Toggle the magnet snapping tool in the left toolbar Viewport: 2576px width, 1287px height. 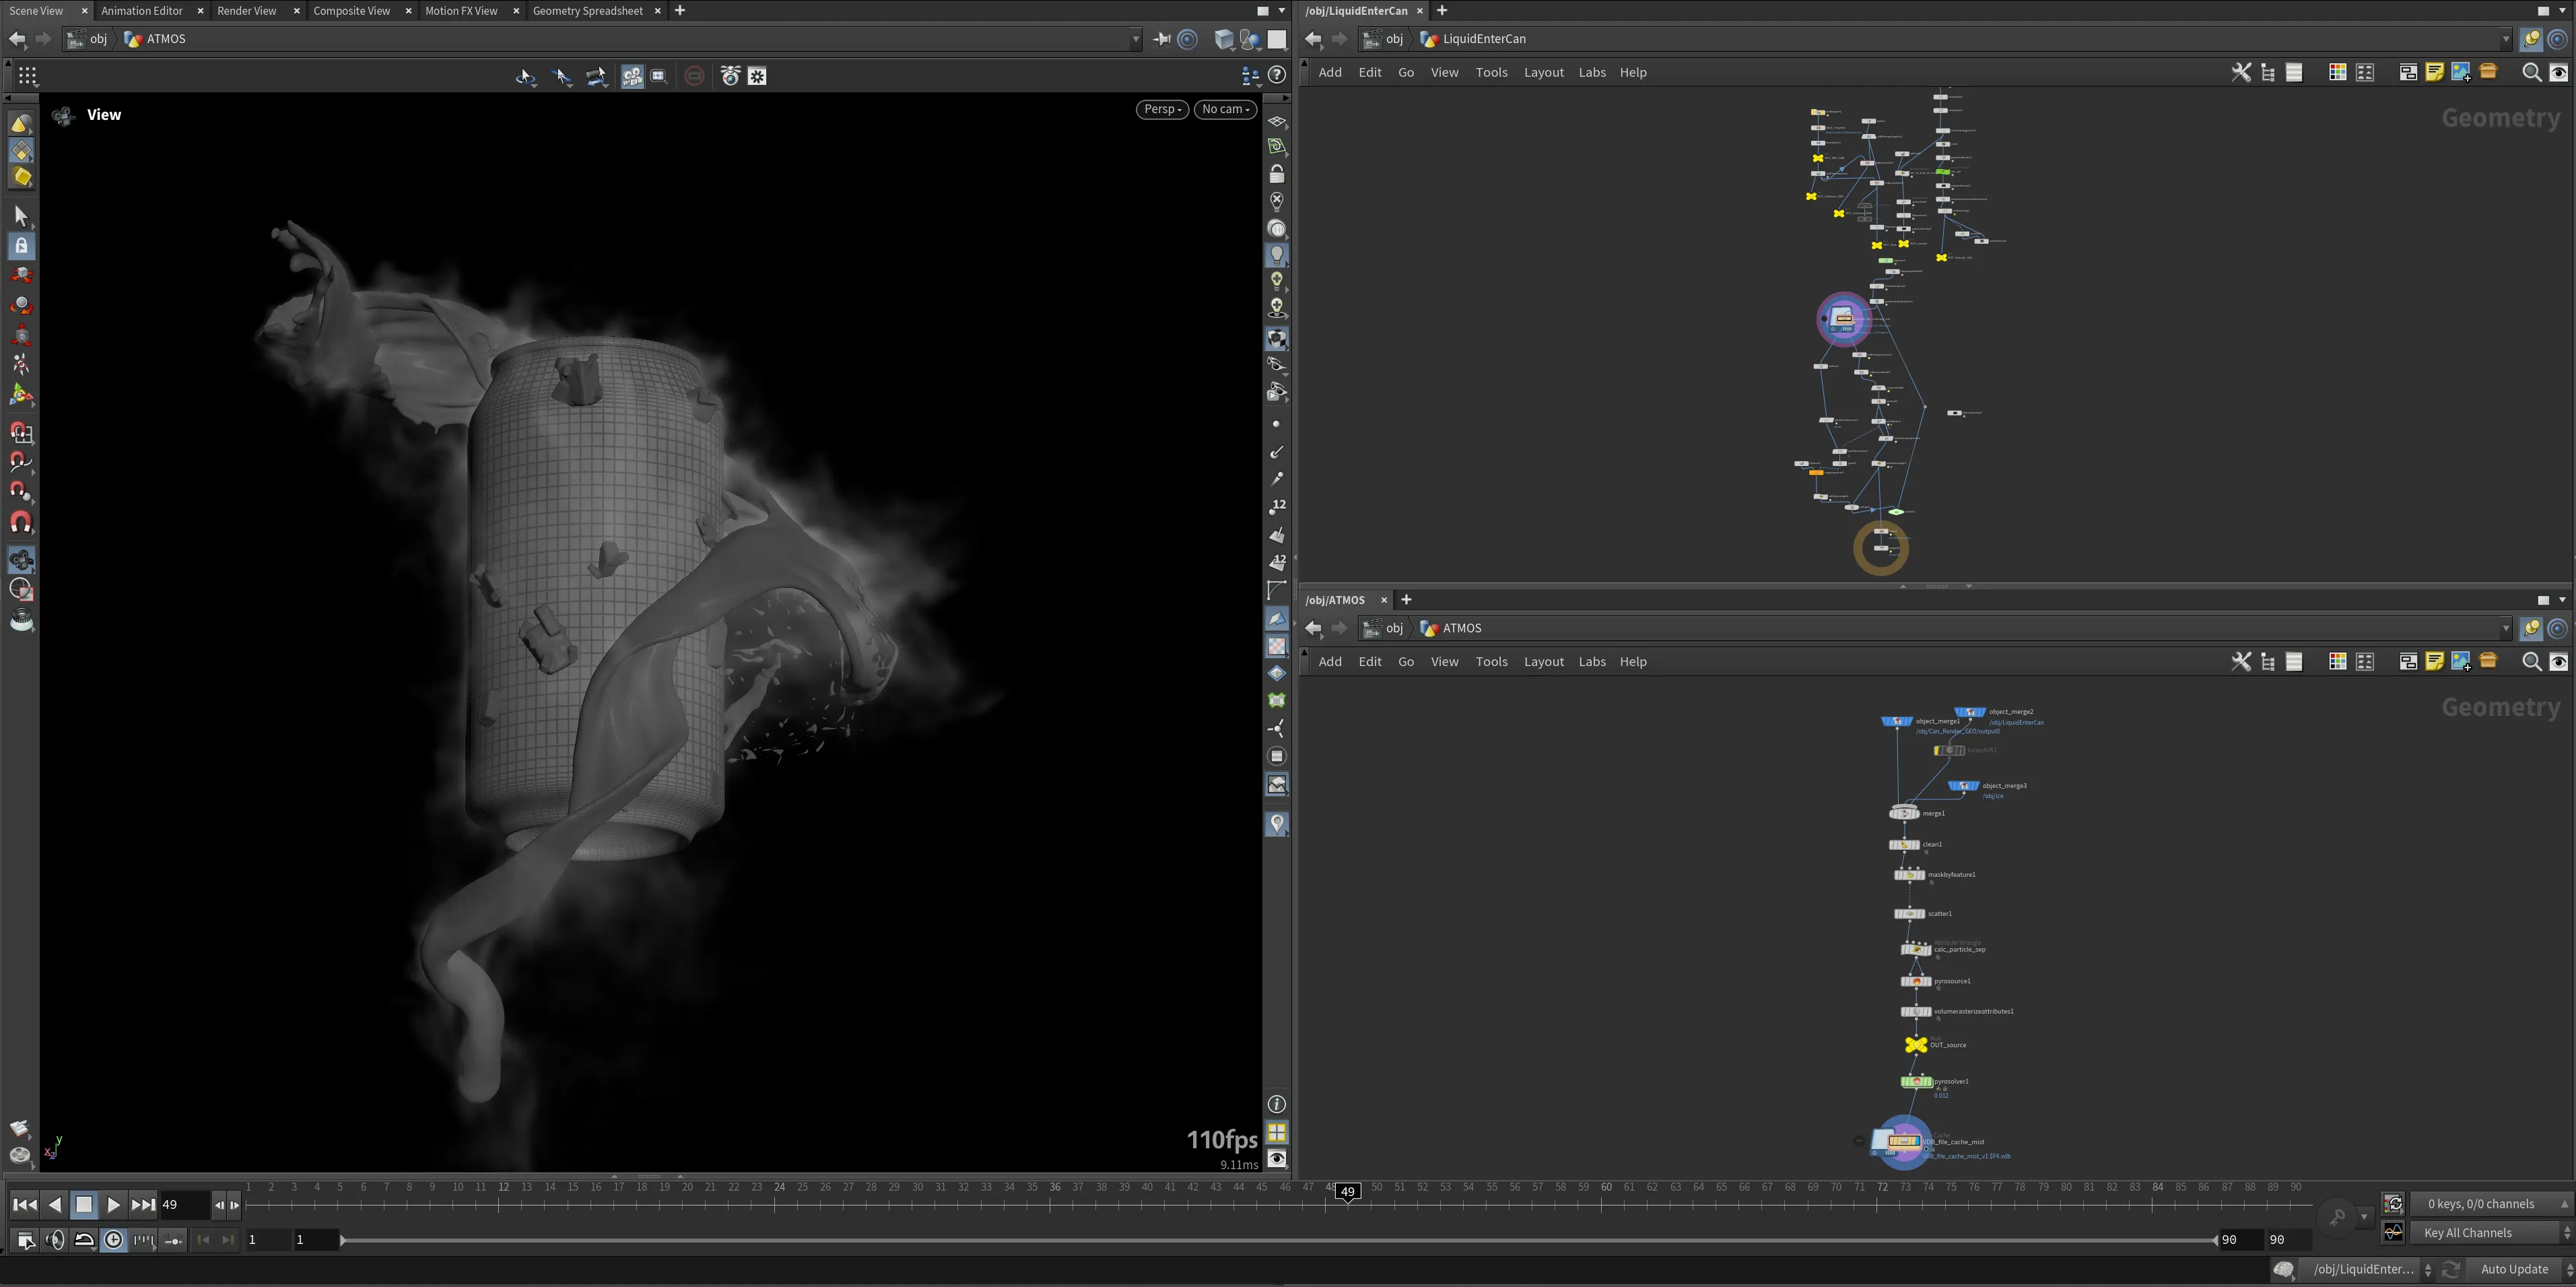point(21,522)
